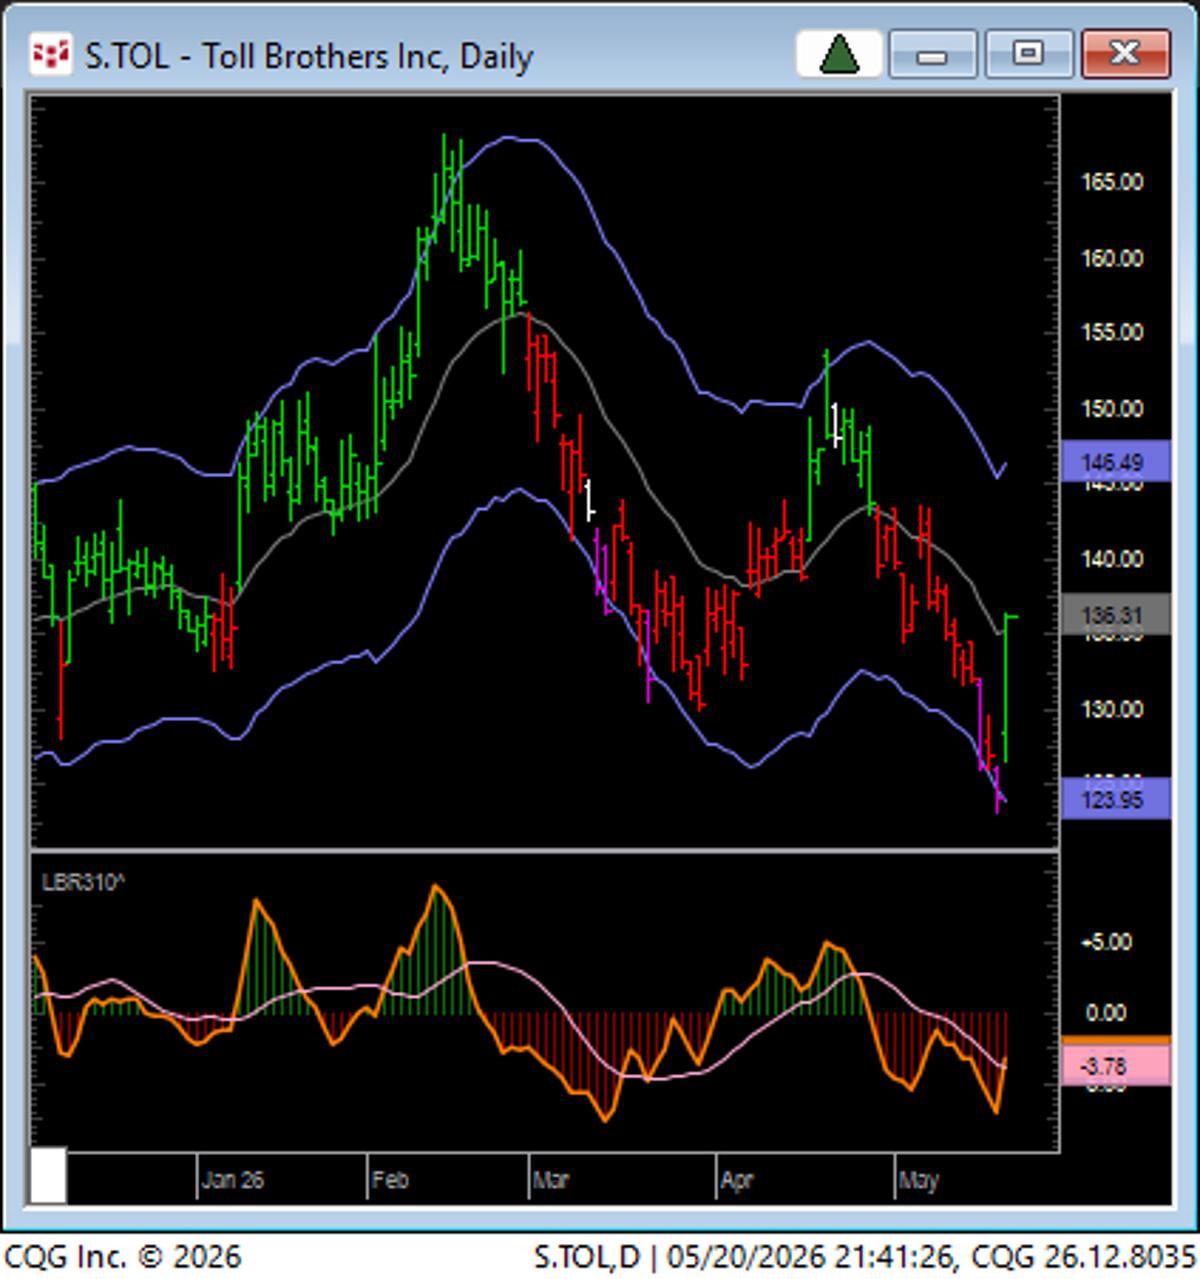Click the 150.00 price scale label
The height and width of the screenshot is (1279, 1200).
(x=1112, y=408)
